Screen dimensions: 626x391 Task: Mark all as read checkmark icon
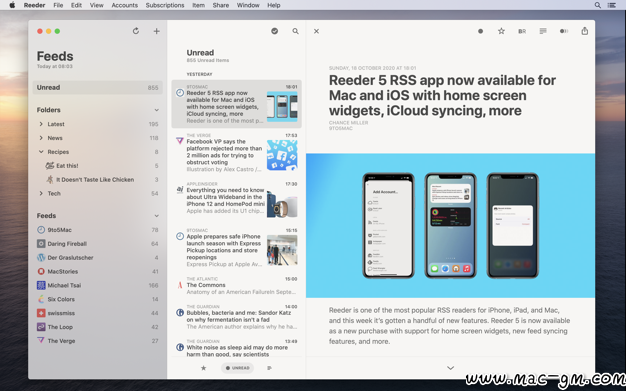click(x=275, y=31)
